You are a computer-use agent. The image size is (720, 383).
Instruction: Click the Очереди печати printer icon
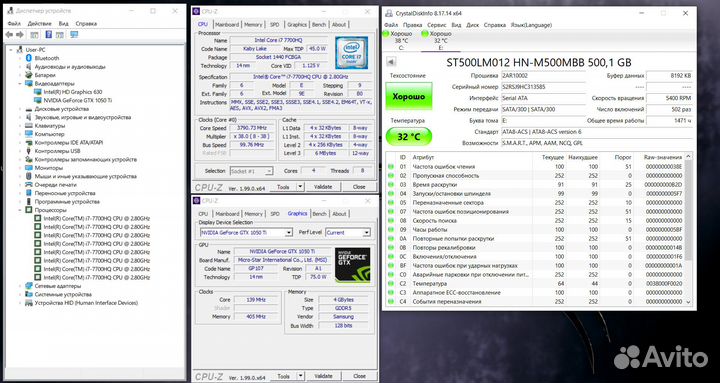point(29,185)
